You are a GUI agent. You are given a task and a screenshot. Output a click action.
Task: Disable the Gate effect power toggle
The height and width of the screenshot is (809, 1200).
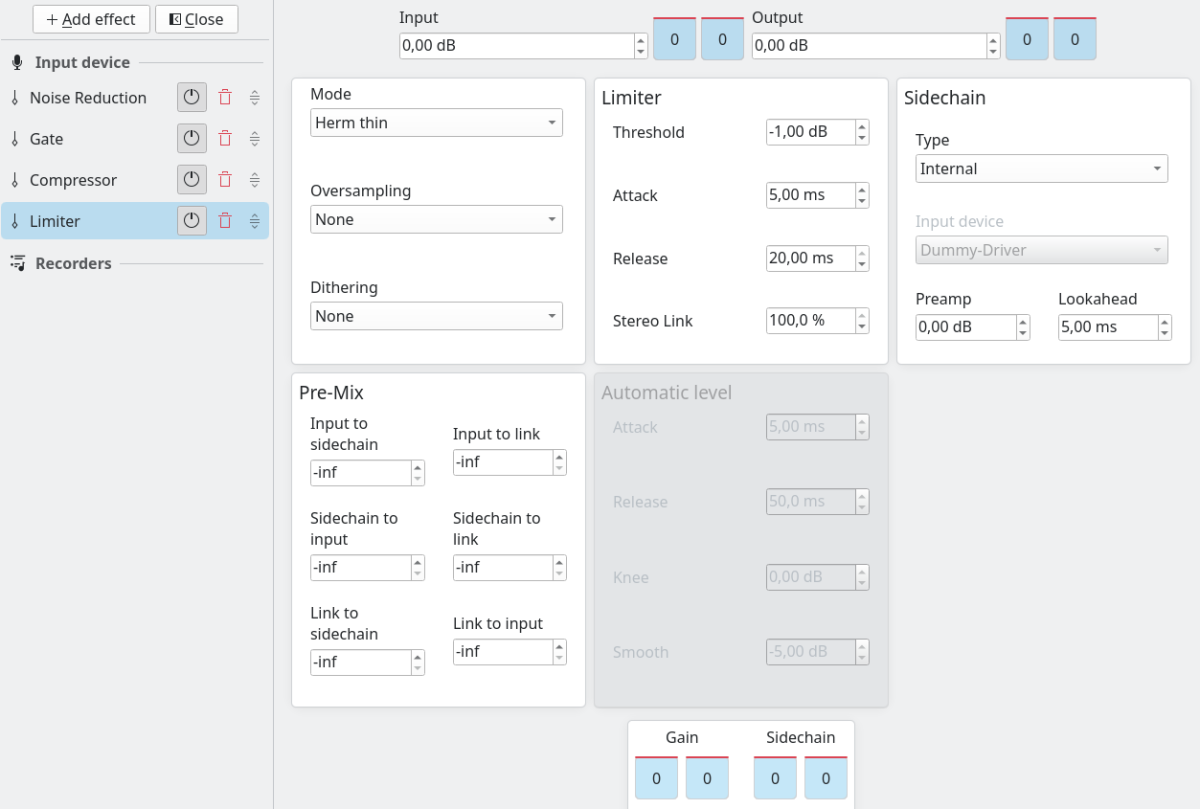(192, 139)
